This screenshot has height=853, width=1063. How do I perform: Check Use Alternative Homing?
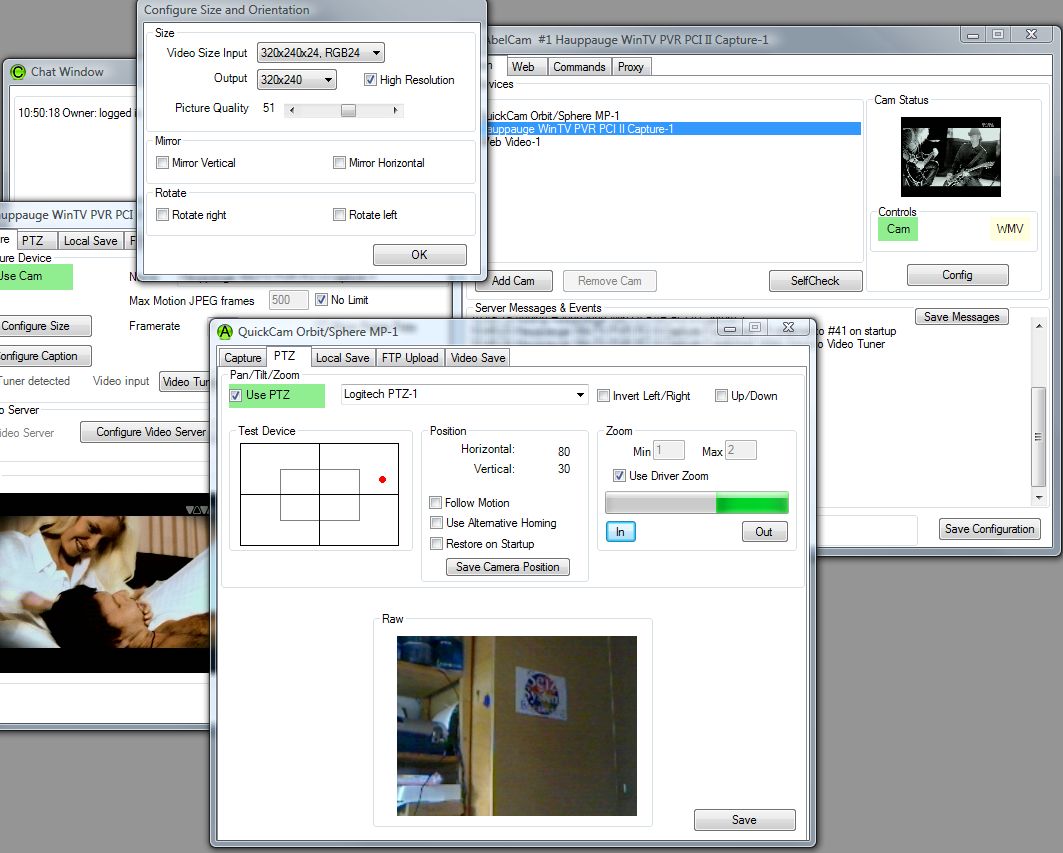pyautogui.click(x=437, y=523)
